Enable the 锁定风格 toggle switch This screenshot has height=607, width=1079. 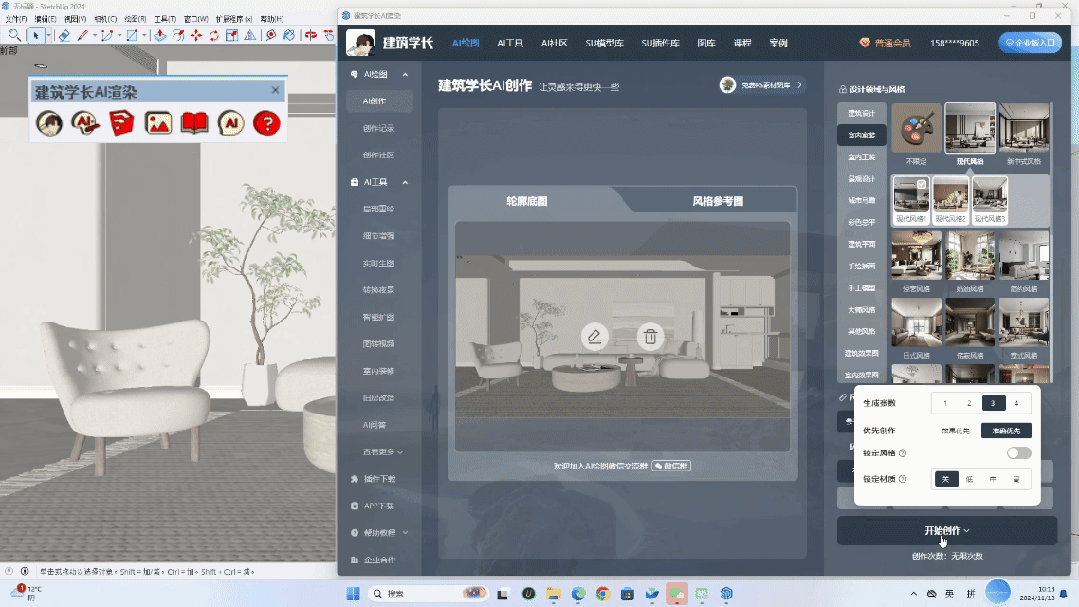pos(1019,452)
